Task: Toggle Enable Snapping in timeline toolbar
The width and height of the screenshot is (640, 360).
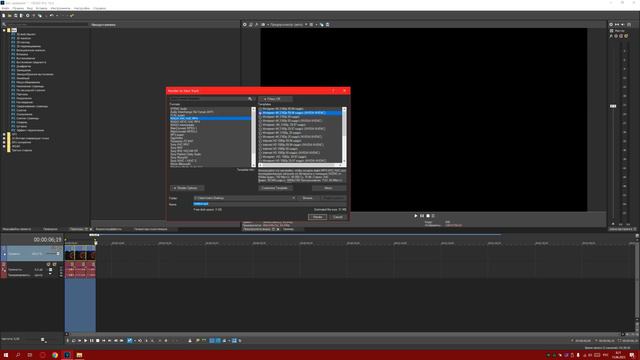Action: [212, 340]
